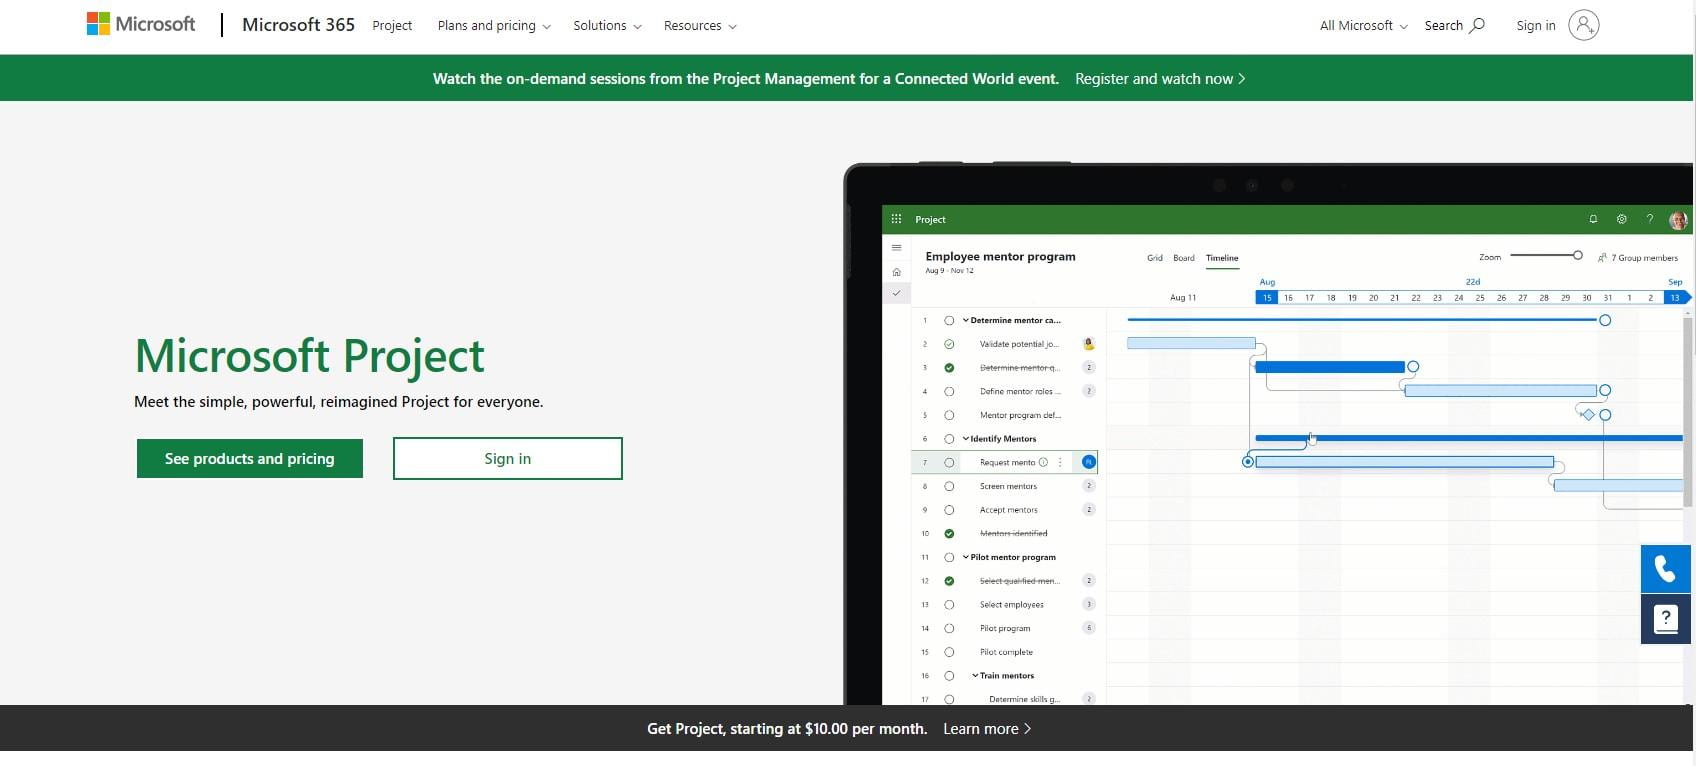Click the Microsoft 365 brand link
Viewport: 1696px width, 766px height.
pos(298,25)
